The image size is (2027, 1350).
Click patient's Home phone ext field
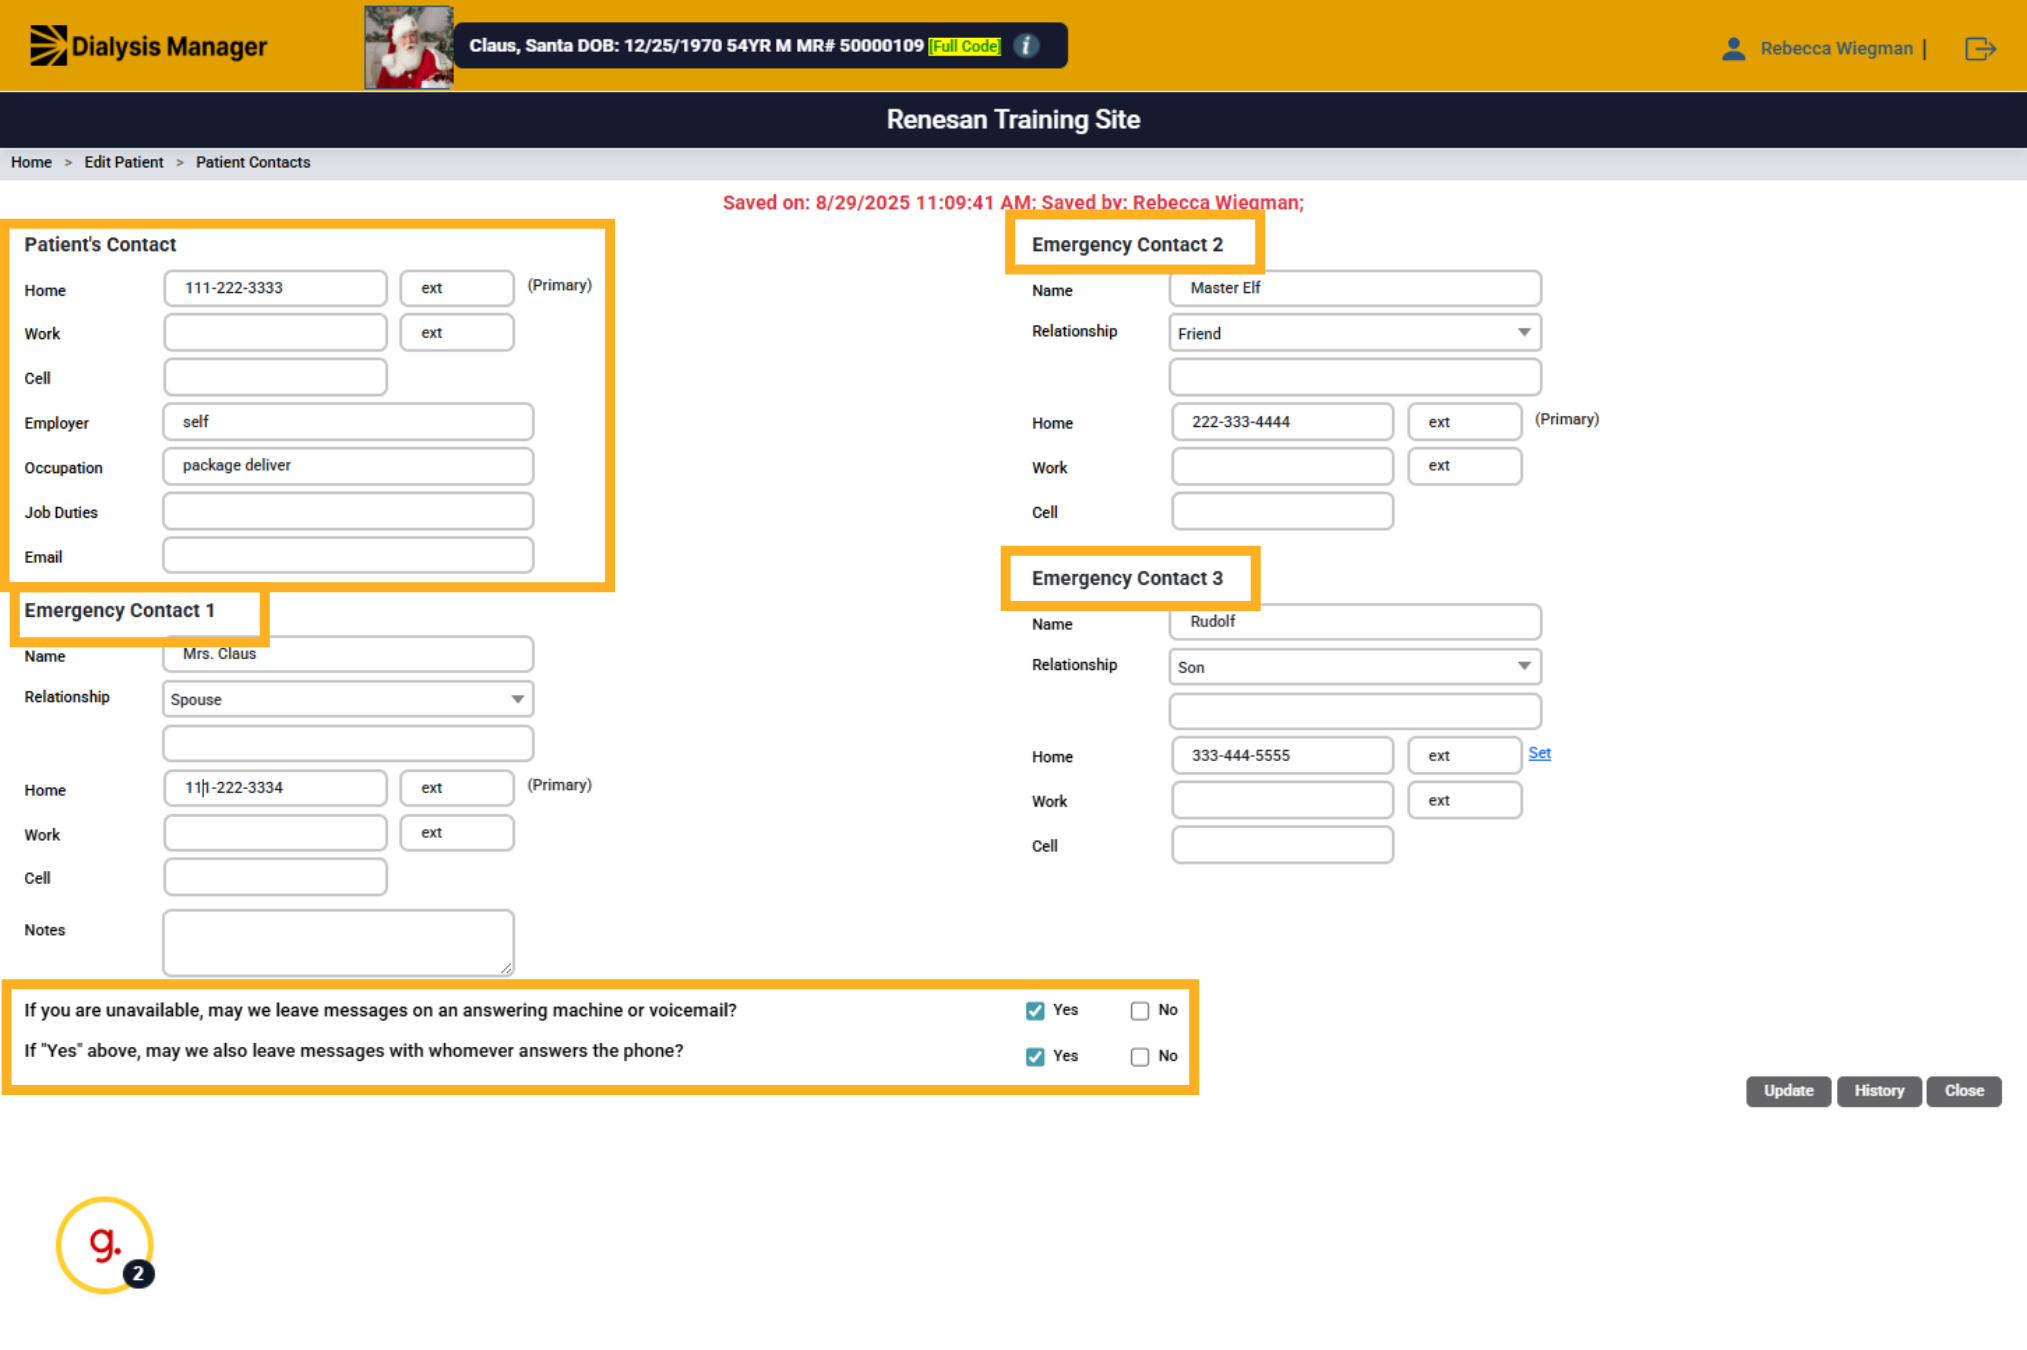tap(457, 288)
